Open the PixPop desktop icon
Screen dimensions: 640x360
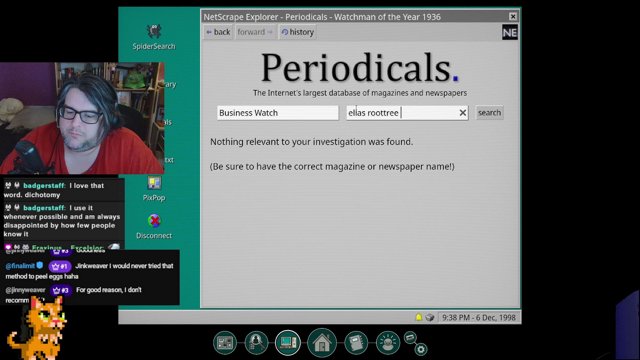154,189
